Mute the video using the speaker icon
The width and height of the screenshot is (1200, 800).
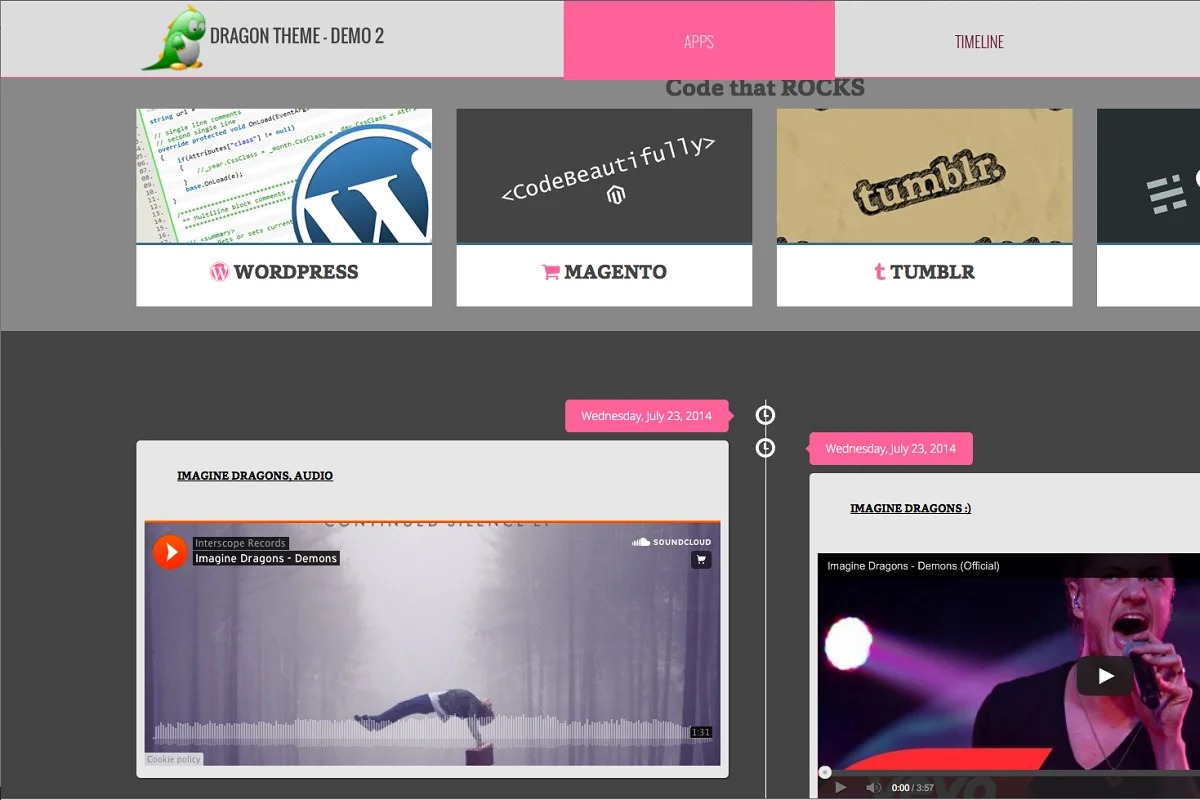pyautogui.click(x=872, y=787)
